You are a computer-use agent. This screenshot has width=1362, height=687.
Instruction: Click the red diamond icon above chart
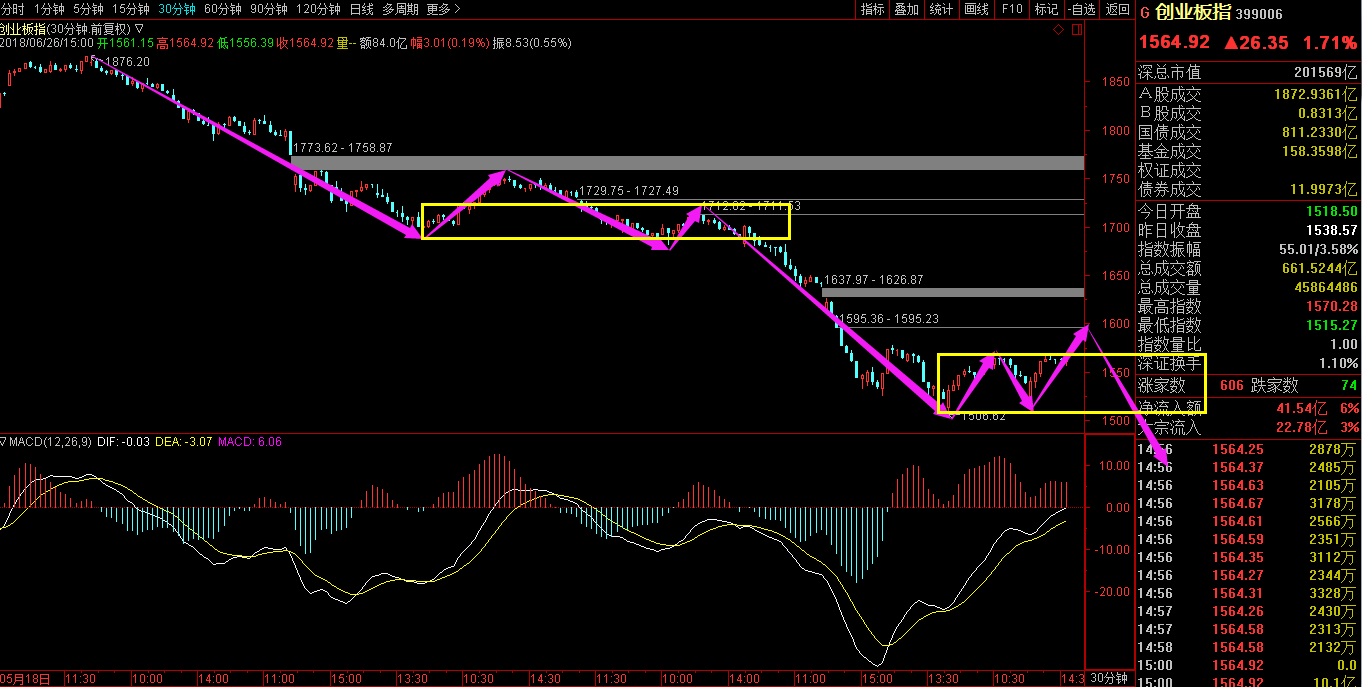coord(1059,31)
